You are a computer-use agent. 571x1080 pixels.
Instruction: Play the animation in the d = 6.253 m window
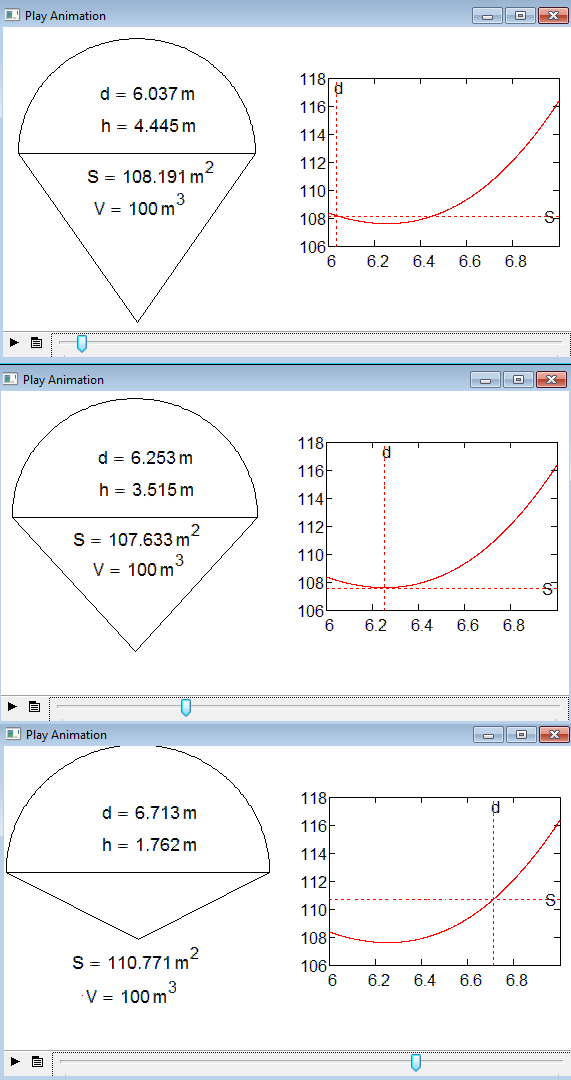[12, 706]
